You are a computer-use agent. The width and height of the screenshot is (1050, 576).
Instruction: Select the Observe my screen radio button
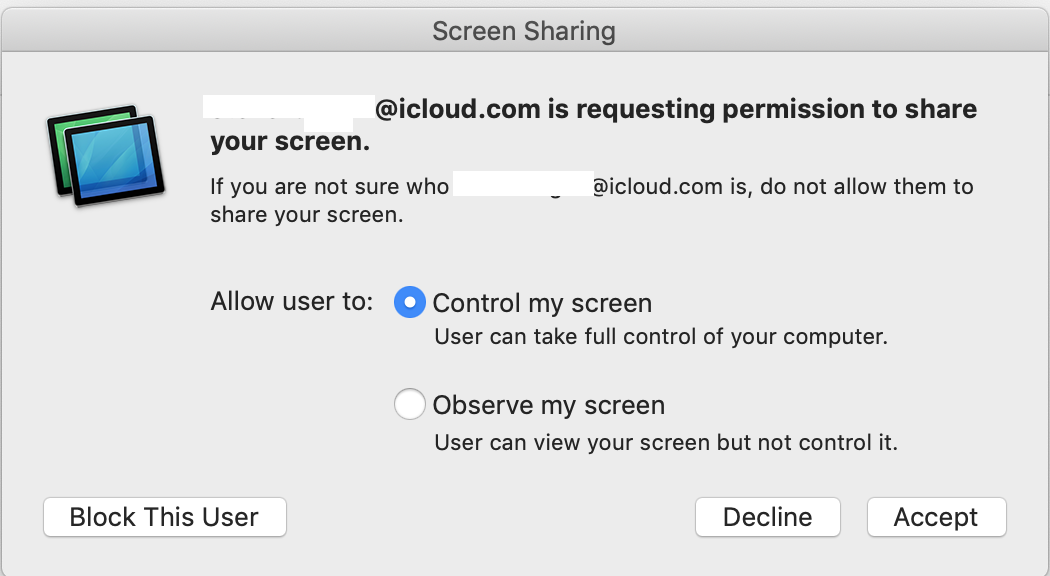pos(410,405)
